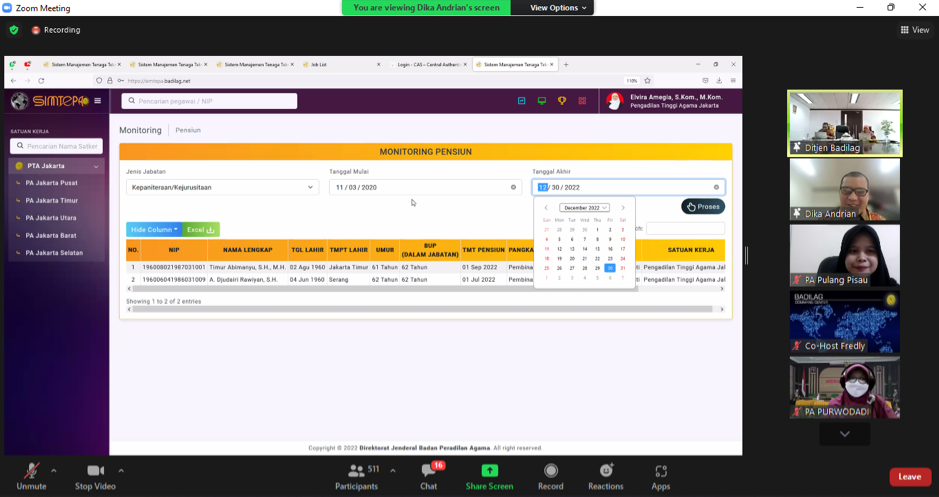Leave the Zoom meeting

909,477
